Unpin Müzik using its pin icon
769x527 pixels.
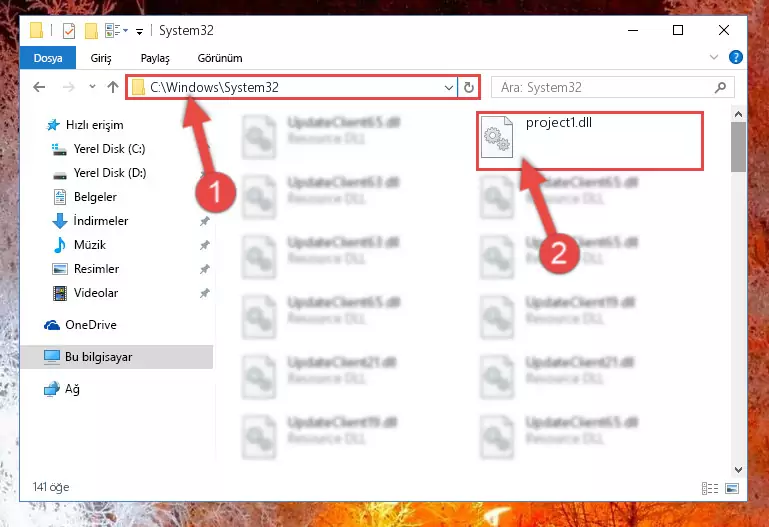point(205,245)
